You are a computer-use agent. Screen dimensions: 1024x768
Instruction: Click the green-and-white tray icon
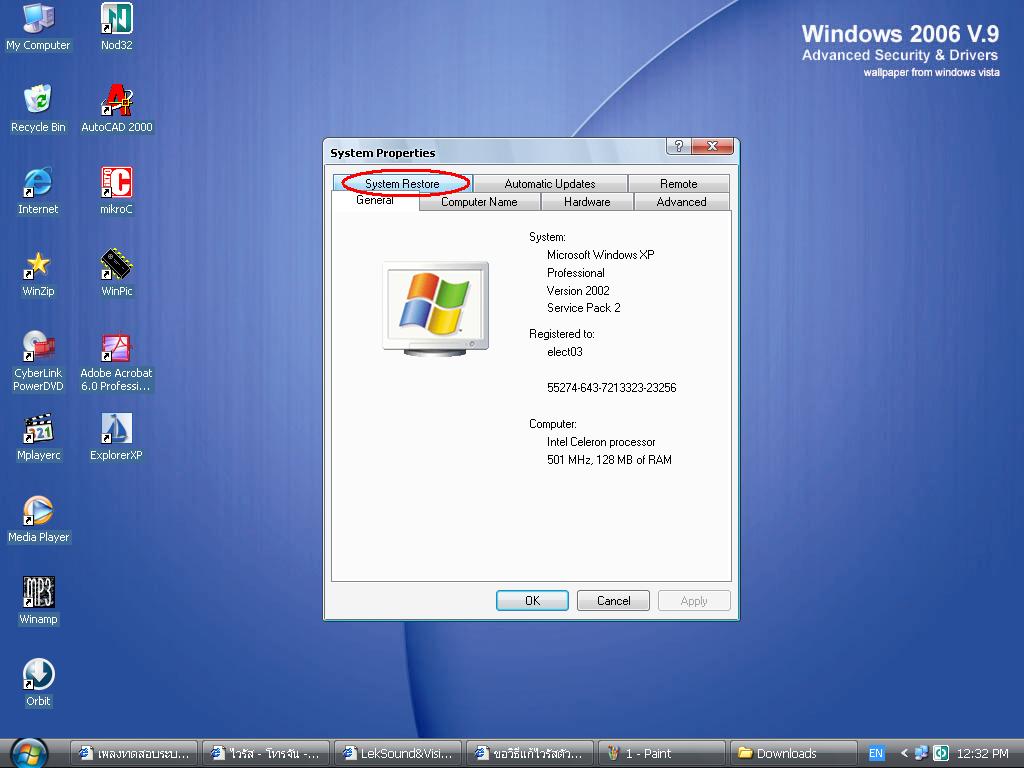(940, 753)
